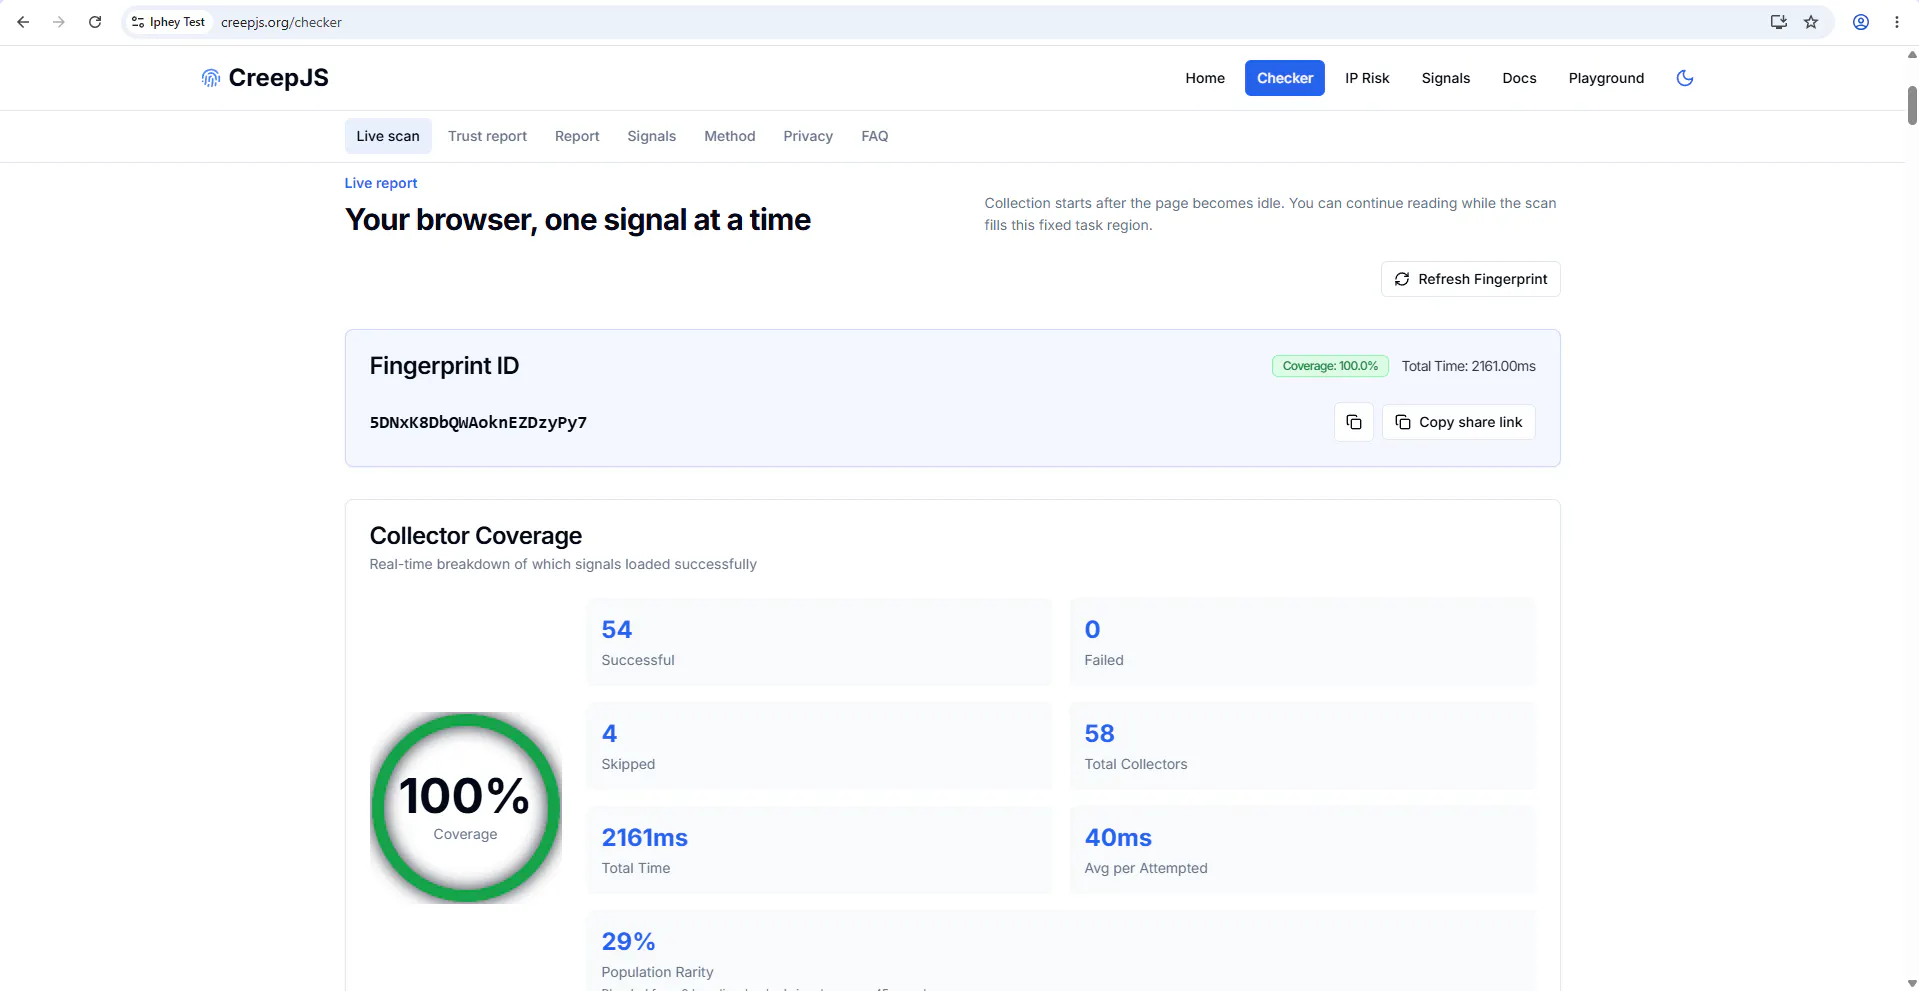
Task: Click the address bar URL field
Action: click(x=980, y=22)
